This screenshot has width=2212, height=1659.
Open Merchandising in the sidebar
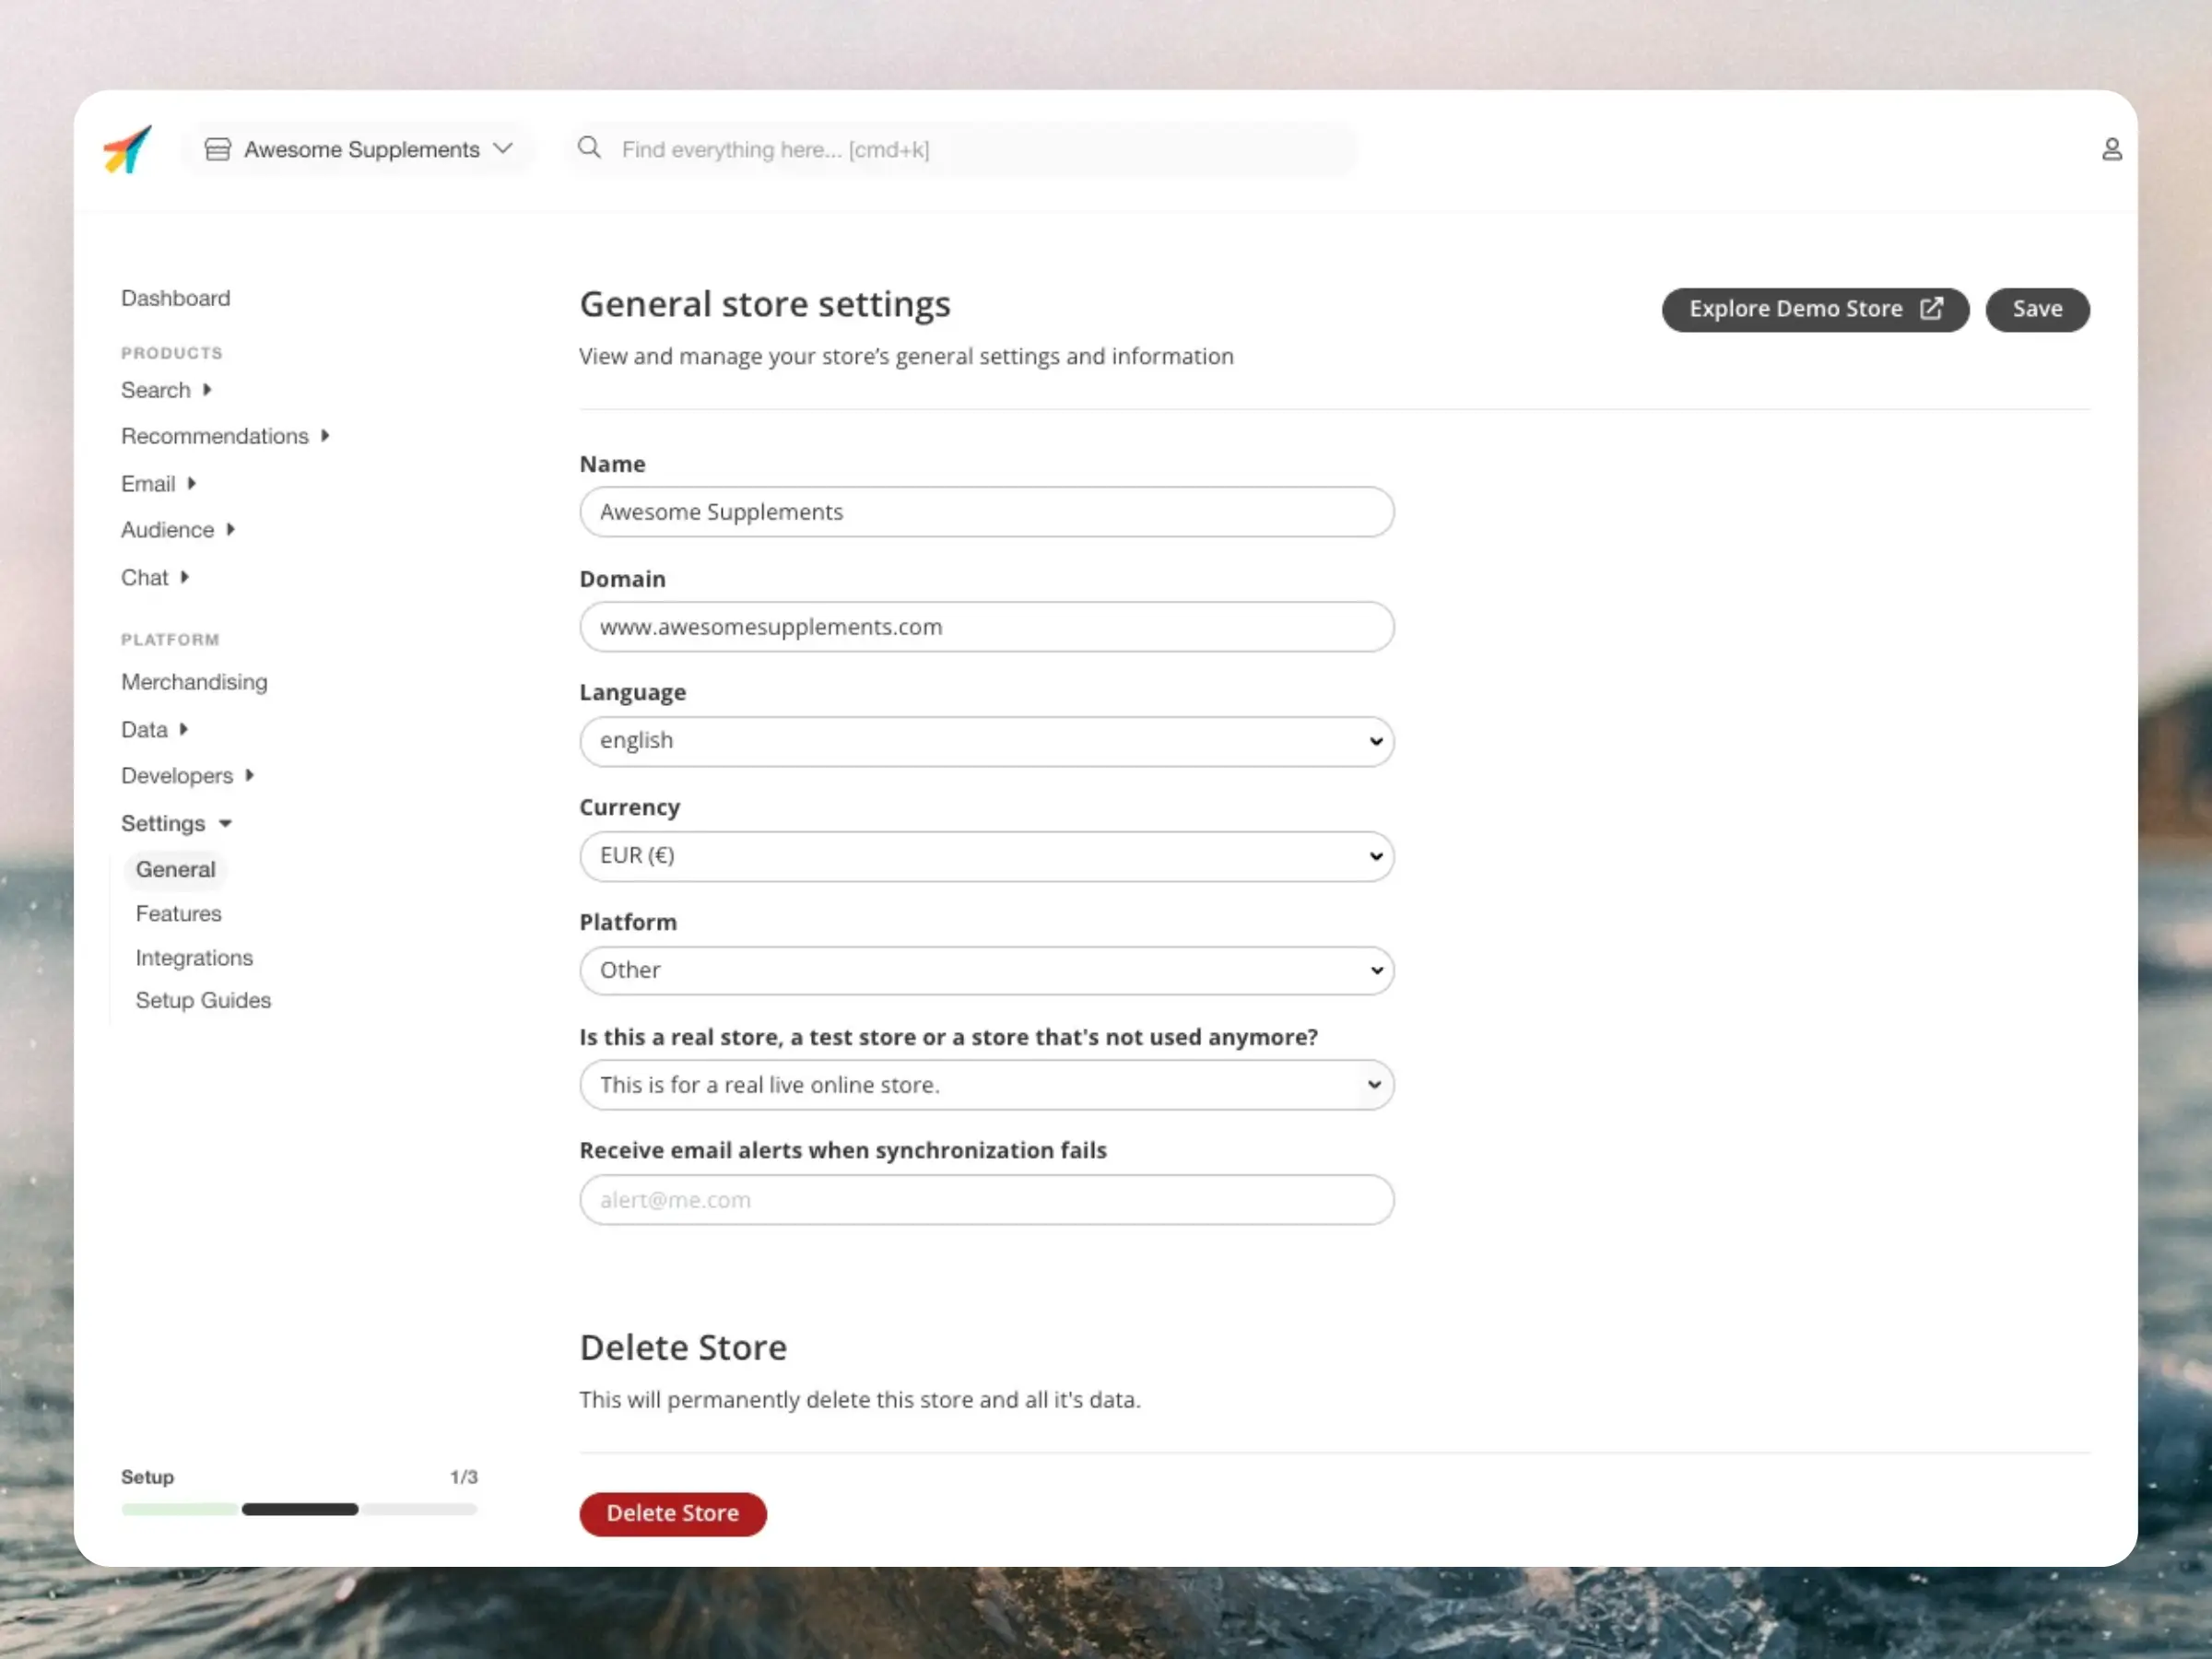194,682
